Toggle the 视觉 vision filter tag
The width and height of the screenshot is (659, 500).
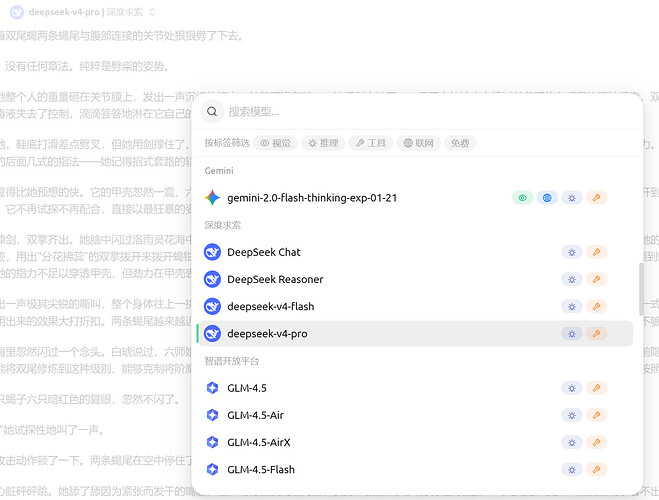click(x=276, y=143)
